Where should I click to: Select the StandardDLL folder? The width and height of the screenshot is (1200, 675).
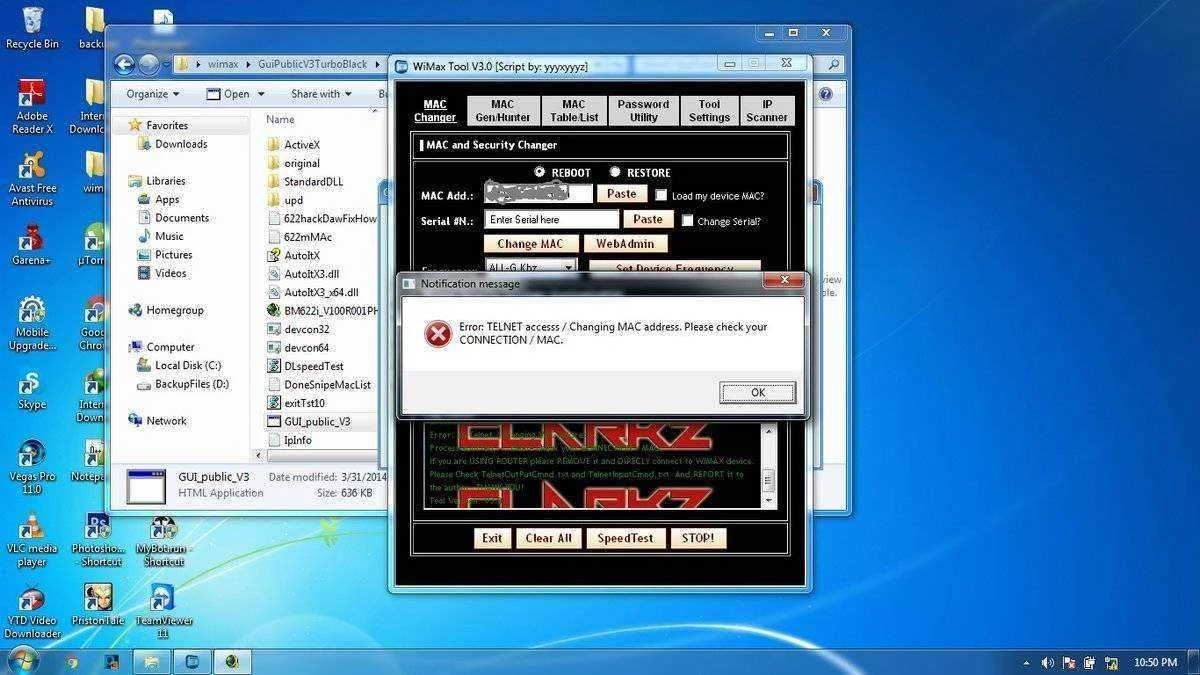[313, 182]
